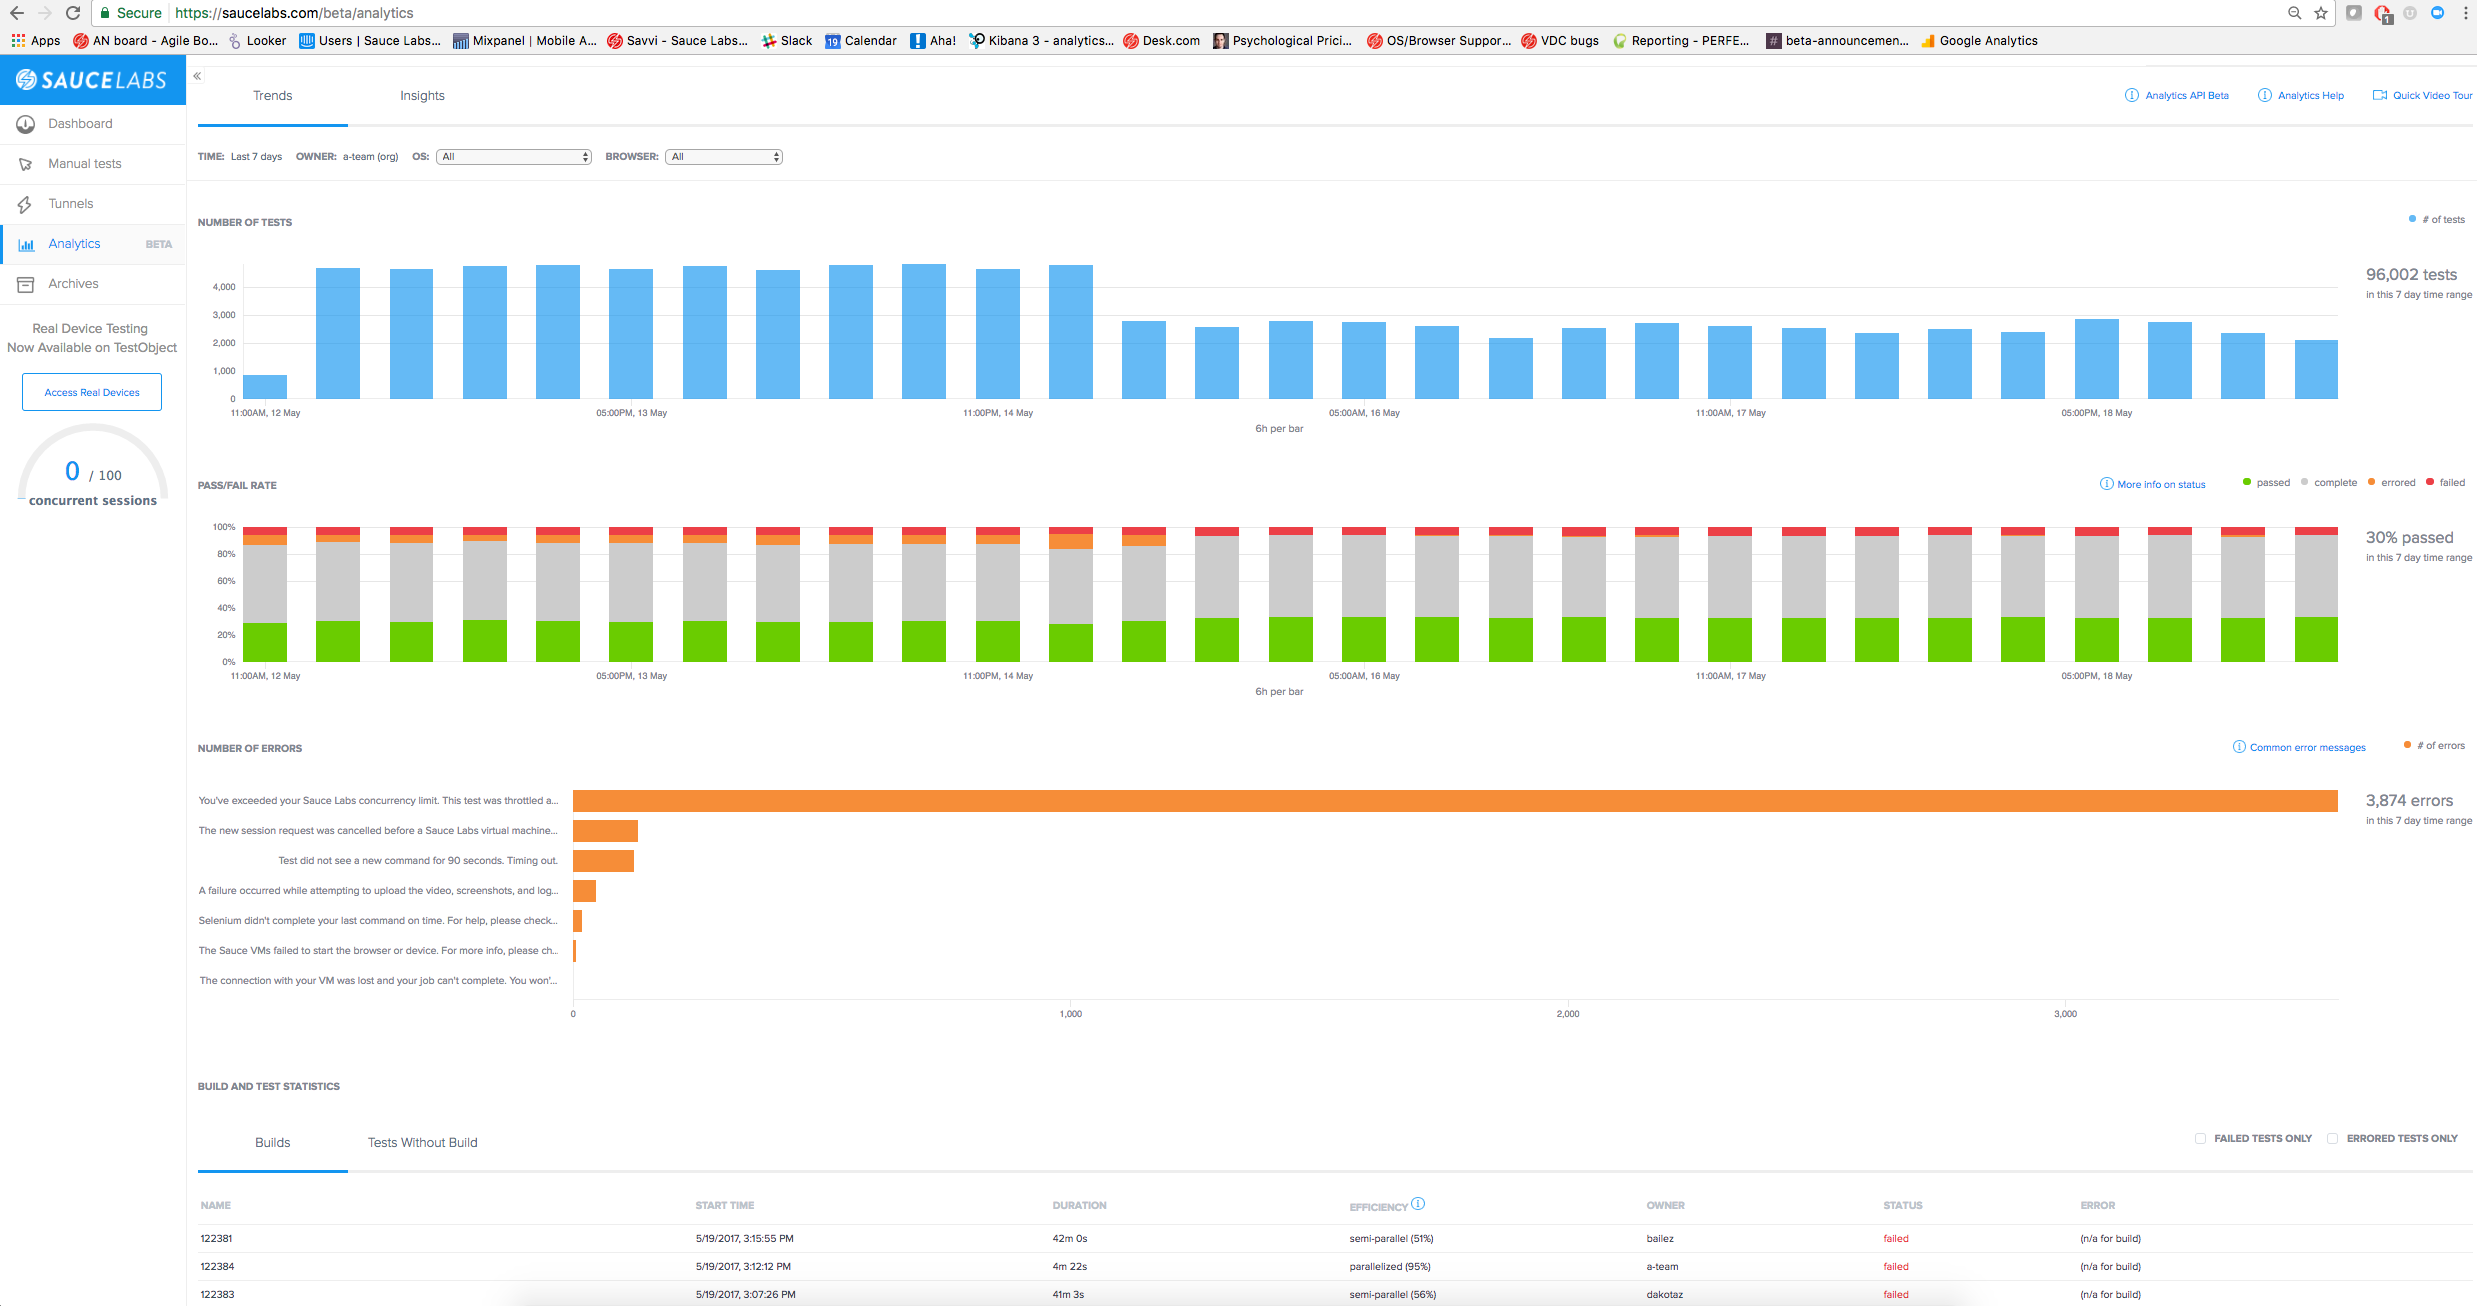This screenshot has width=2477, height=1306.
Task: Open the Aha! bookmark
Action: tap(933, 41)
